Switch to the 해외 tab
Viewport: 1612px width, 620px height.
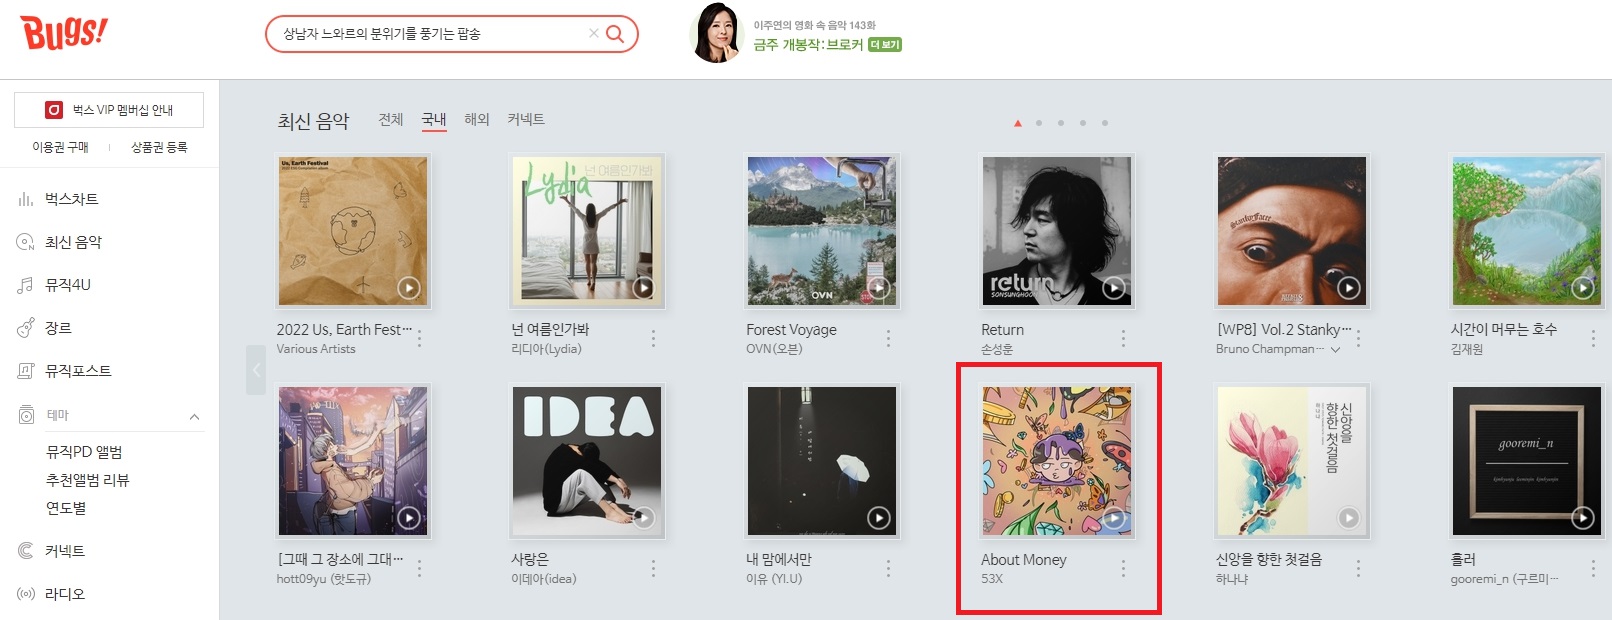tap(477, 119)
